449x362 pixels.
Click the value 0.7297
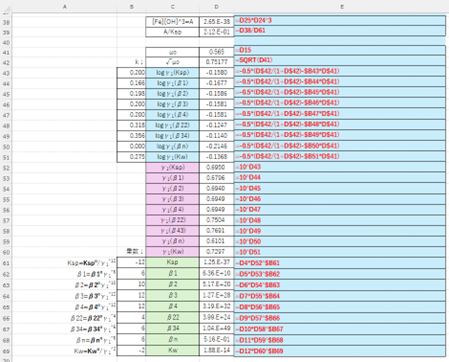point(217,252)
